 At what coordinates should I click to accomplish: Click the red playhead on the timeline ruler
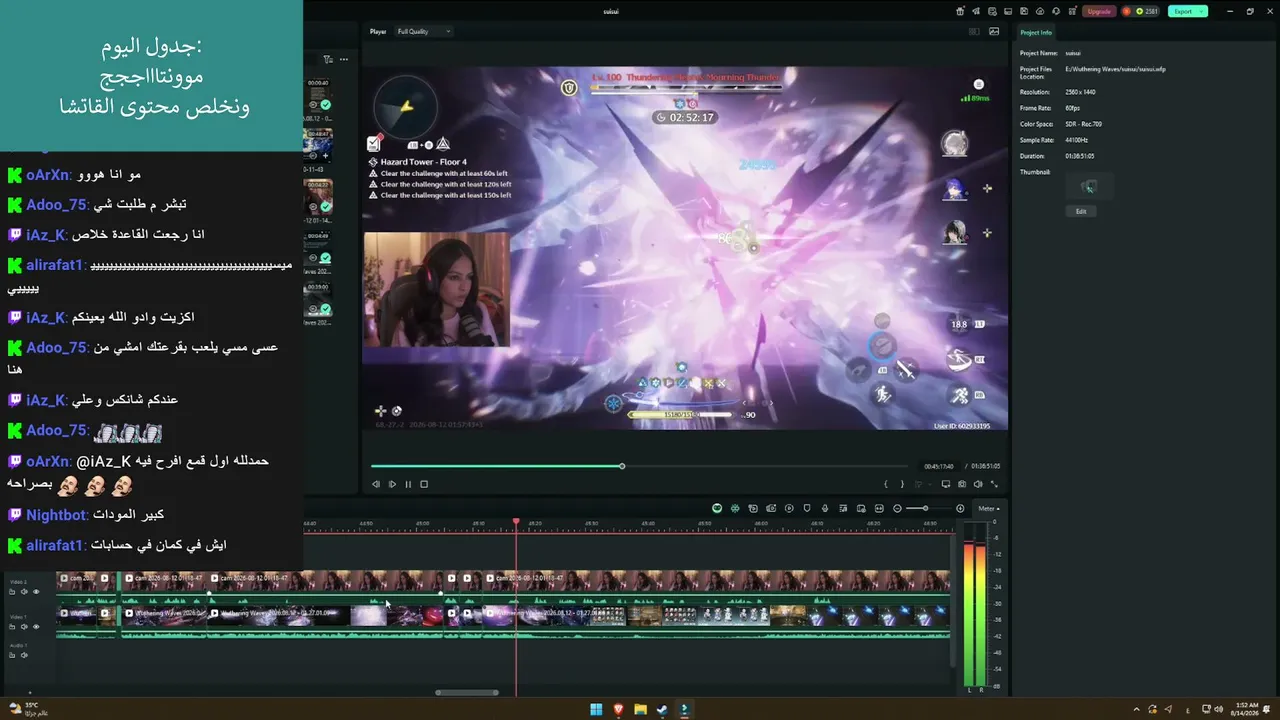516,522
